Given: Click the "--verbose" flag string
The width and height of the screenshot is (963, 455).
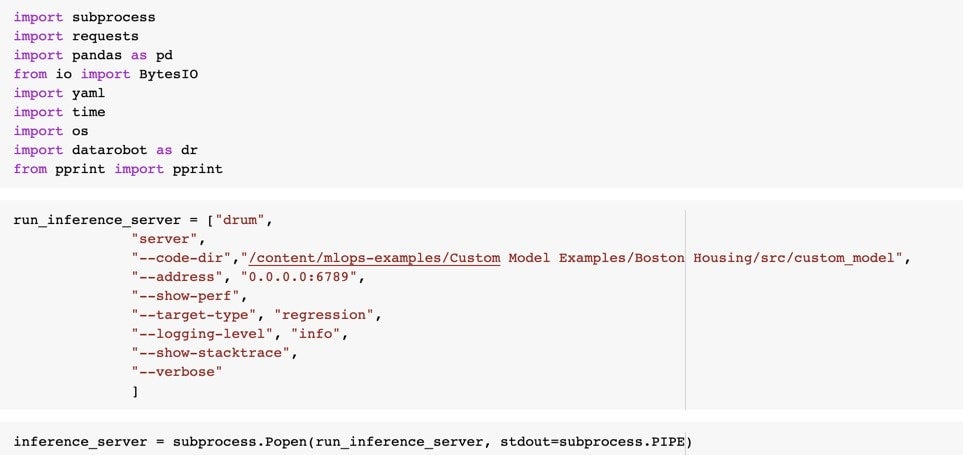Looking at the screenshot, I should [177, 372].
